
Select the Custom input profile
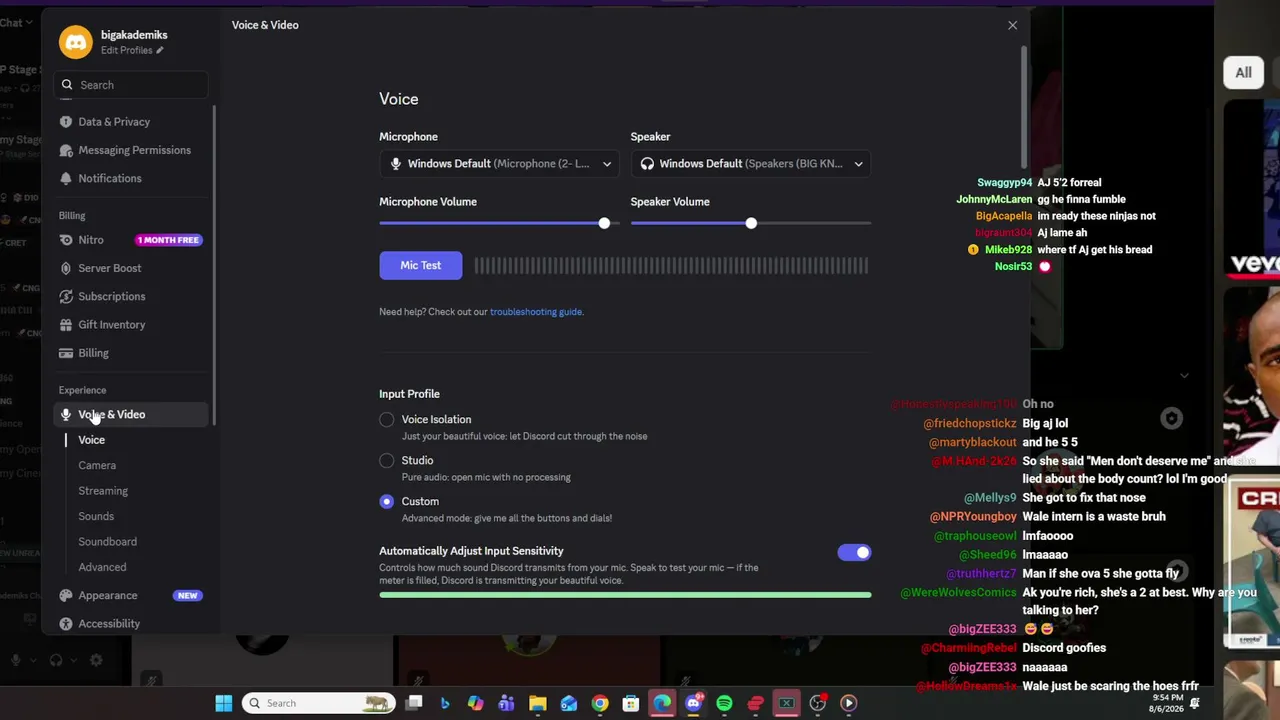pos(387,502)
